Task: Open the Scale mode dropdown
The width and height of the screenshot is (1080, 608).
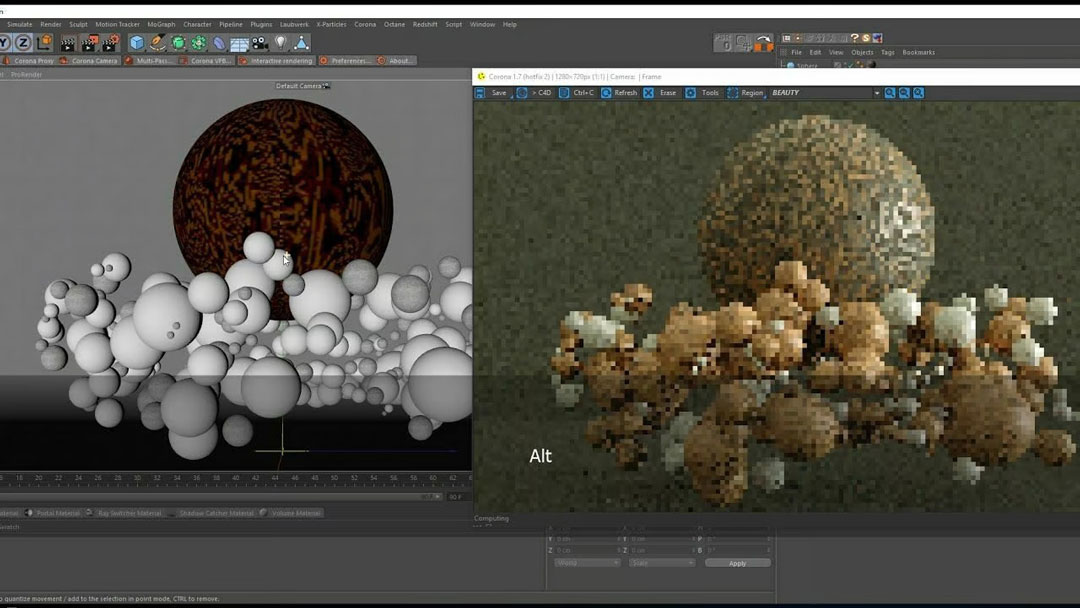Action: click(661, 563)
